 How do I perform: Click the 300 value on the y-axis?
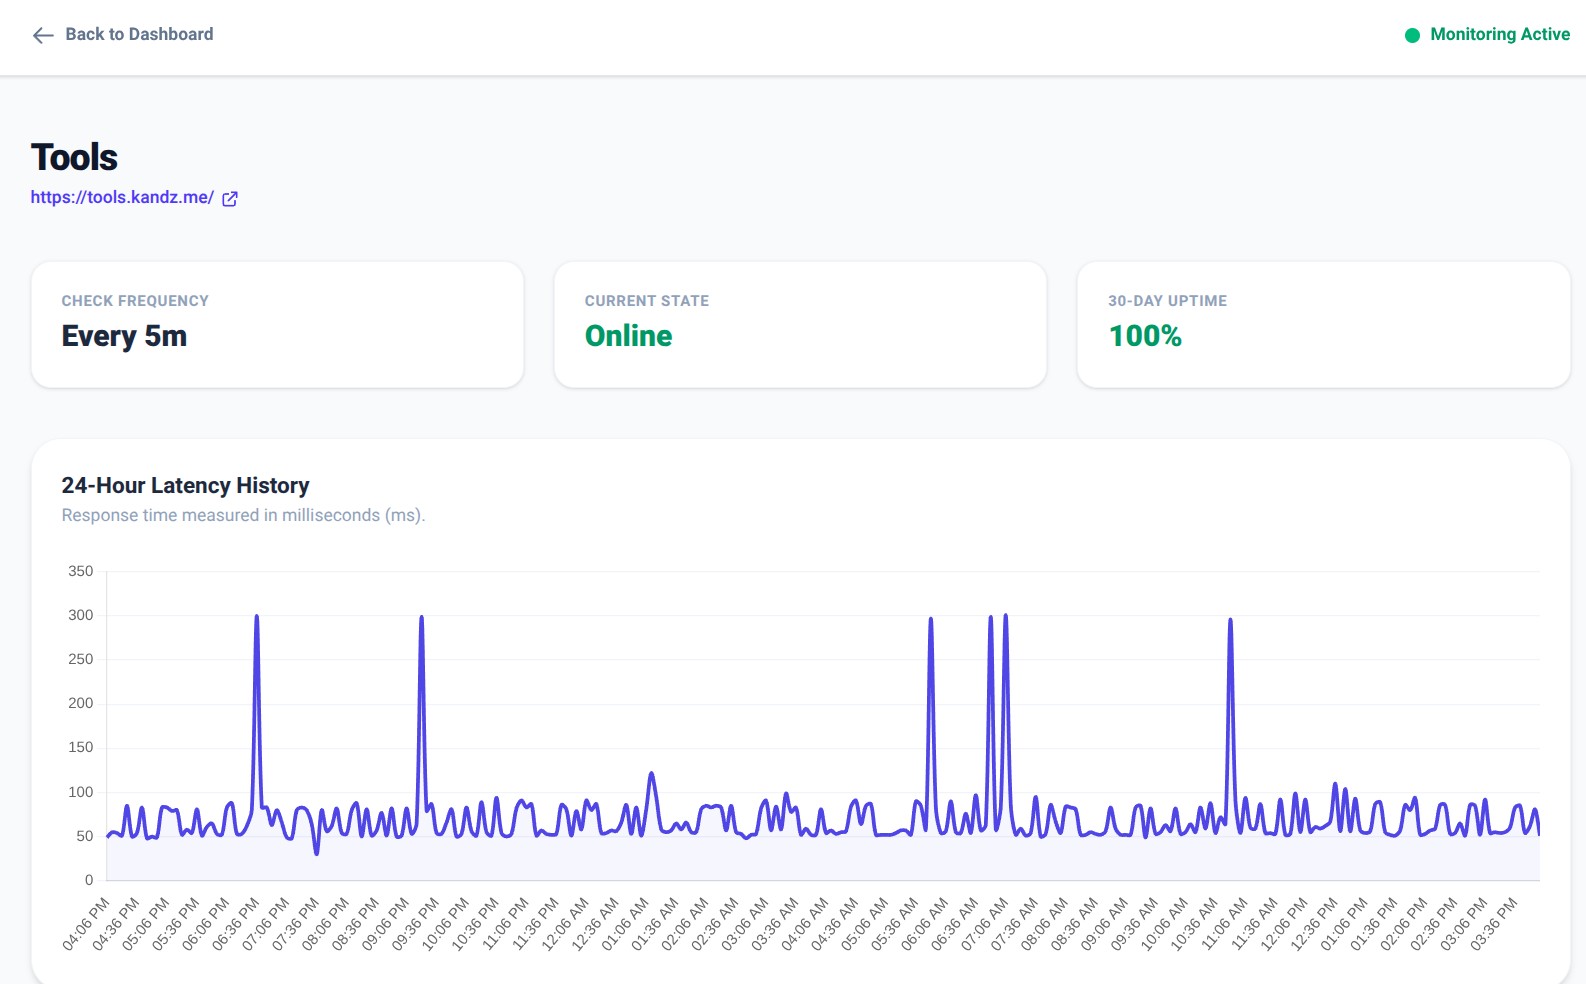[x=81, y=615]
